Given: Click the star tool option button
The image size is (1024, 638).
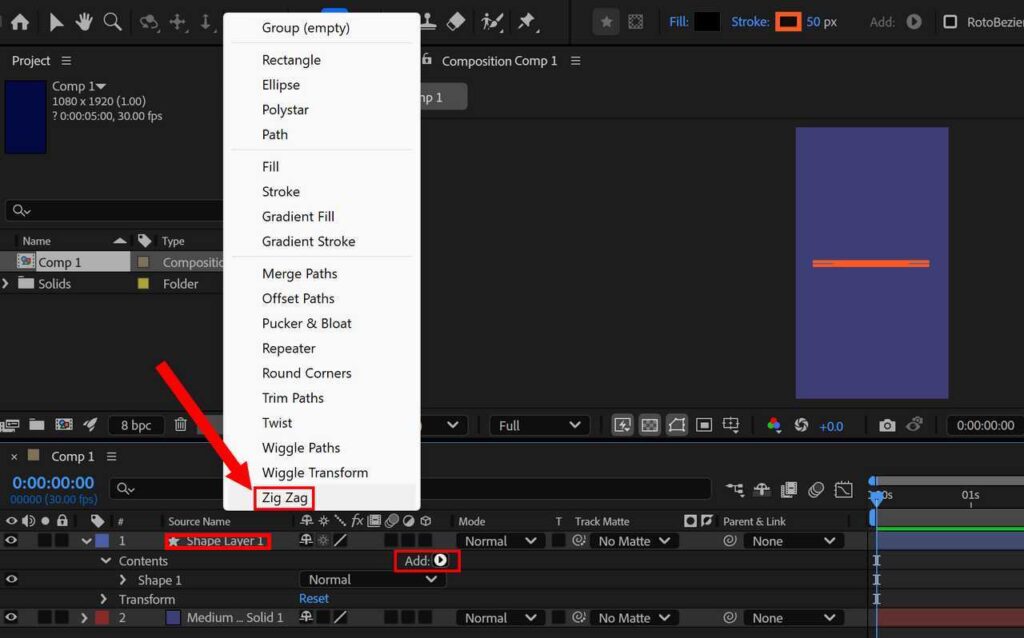Looking at the screenshot, I should (606, 22).
